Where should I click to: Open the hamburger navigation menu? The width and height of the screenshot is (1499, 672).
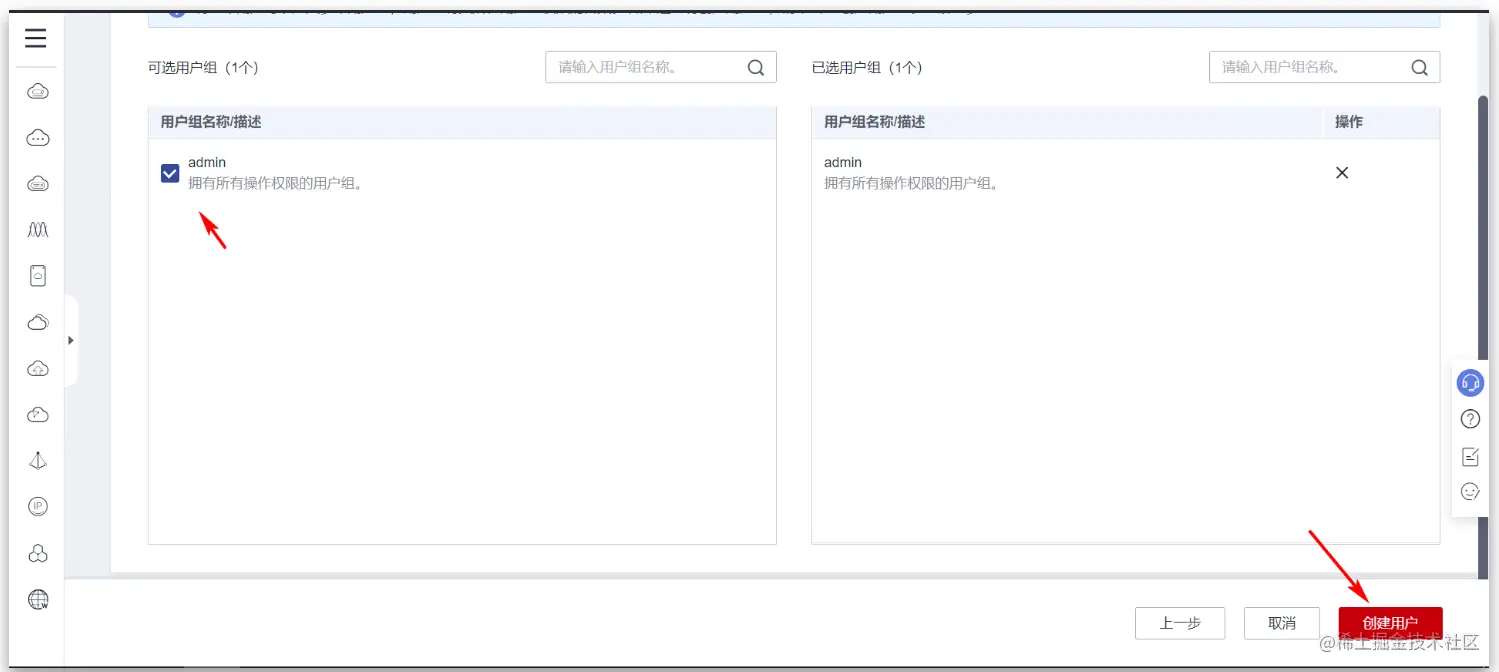coord(35,38)
